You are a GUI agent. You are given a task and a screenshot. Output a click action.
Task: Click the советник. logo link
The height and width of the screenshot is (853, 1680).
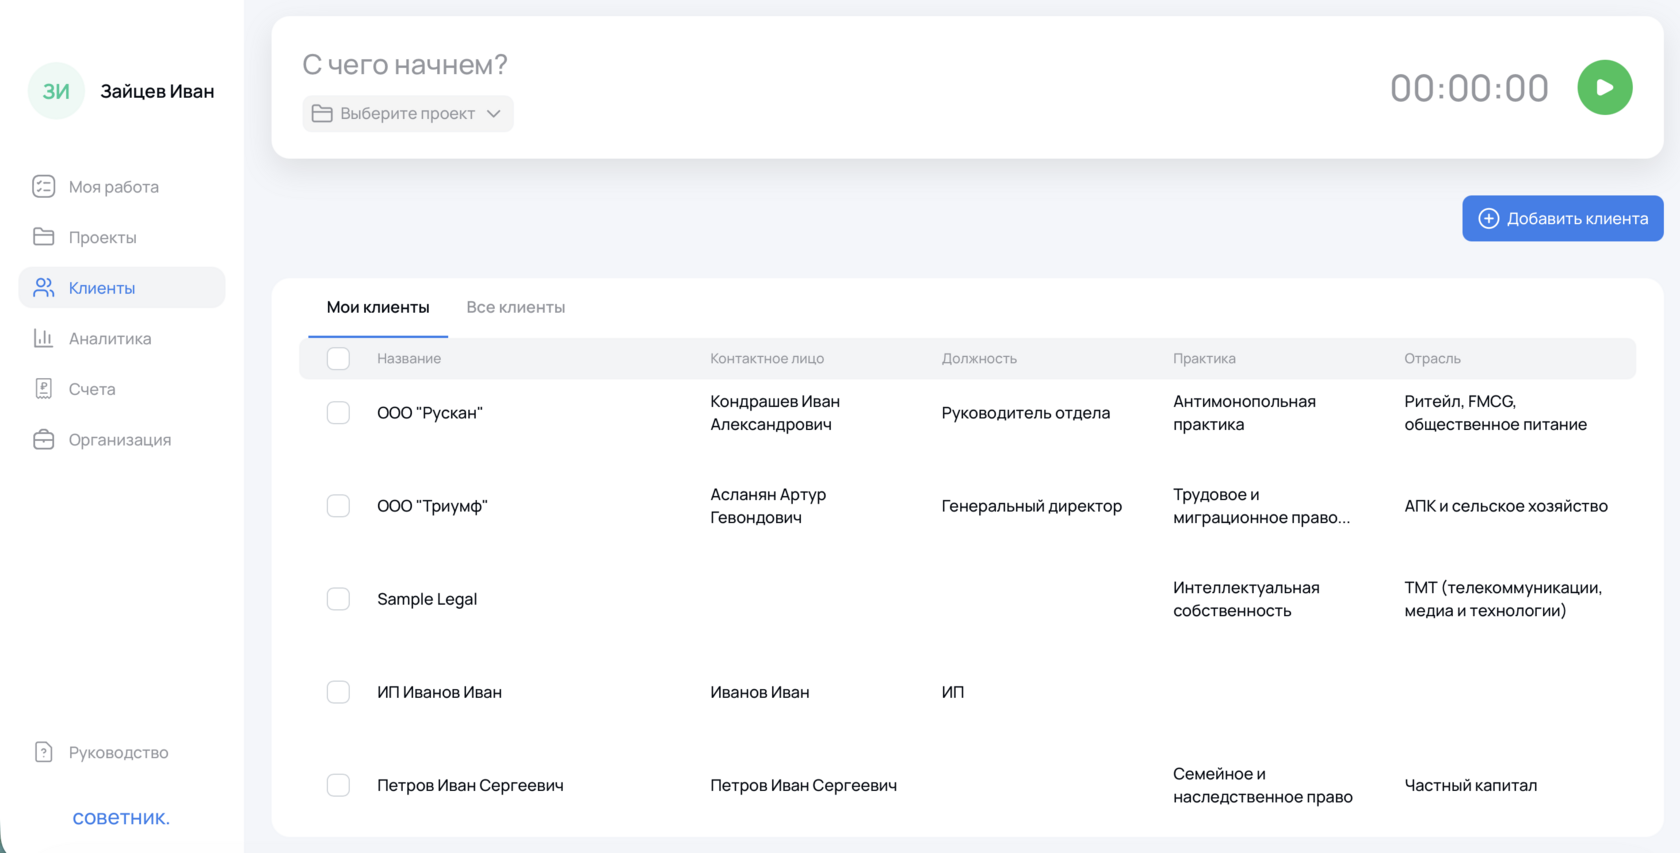pyautogui.click(x=121, y=818)
